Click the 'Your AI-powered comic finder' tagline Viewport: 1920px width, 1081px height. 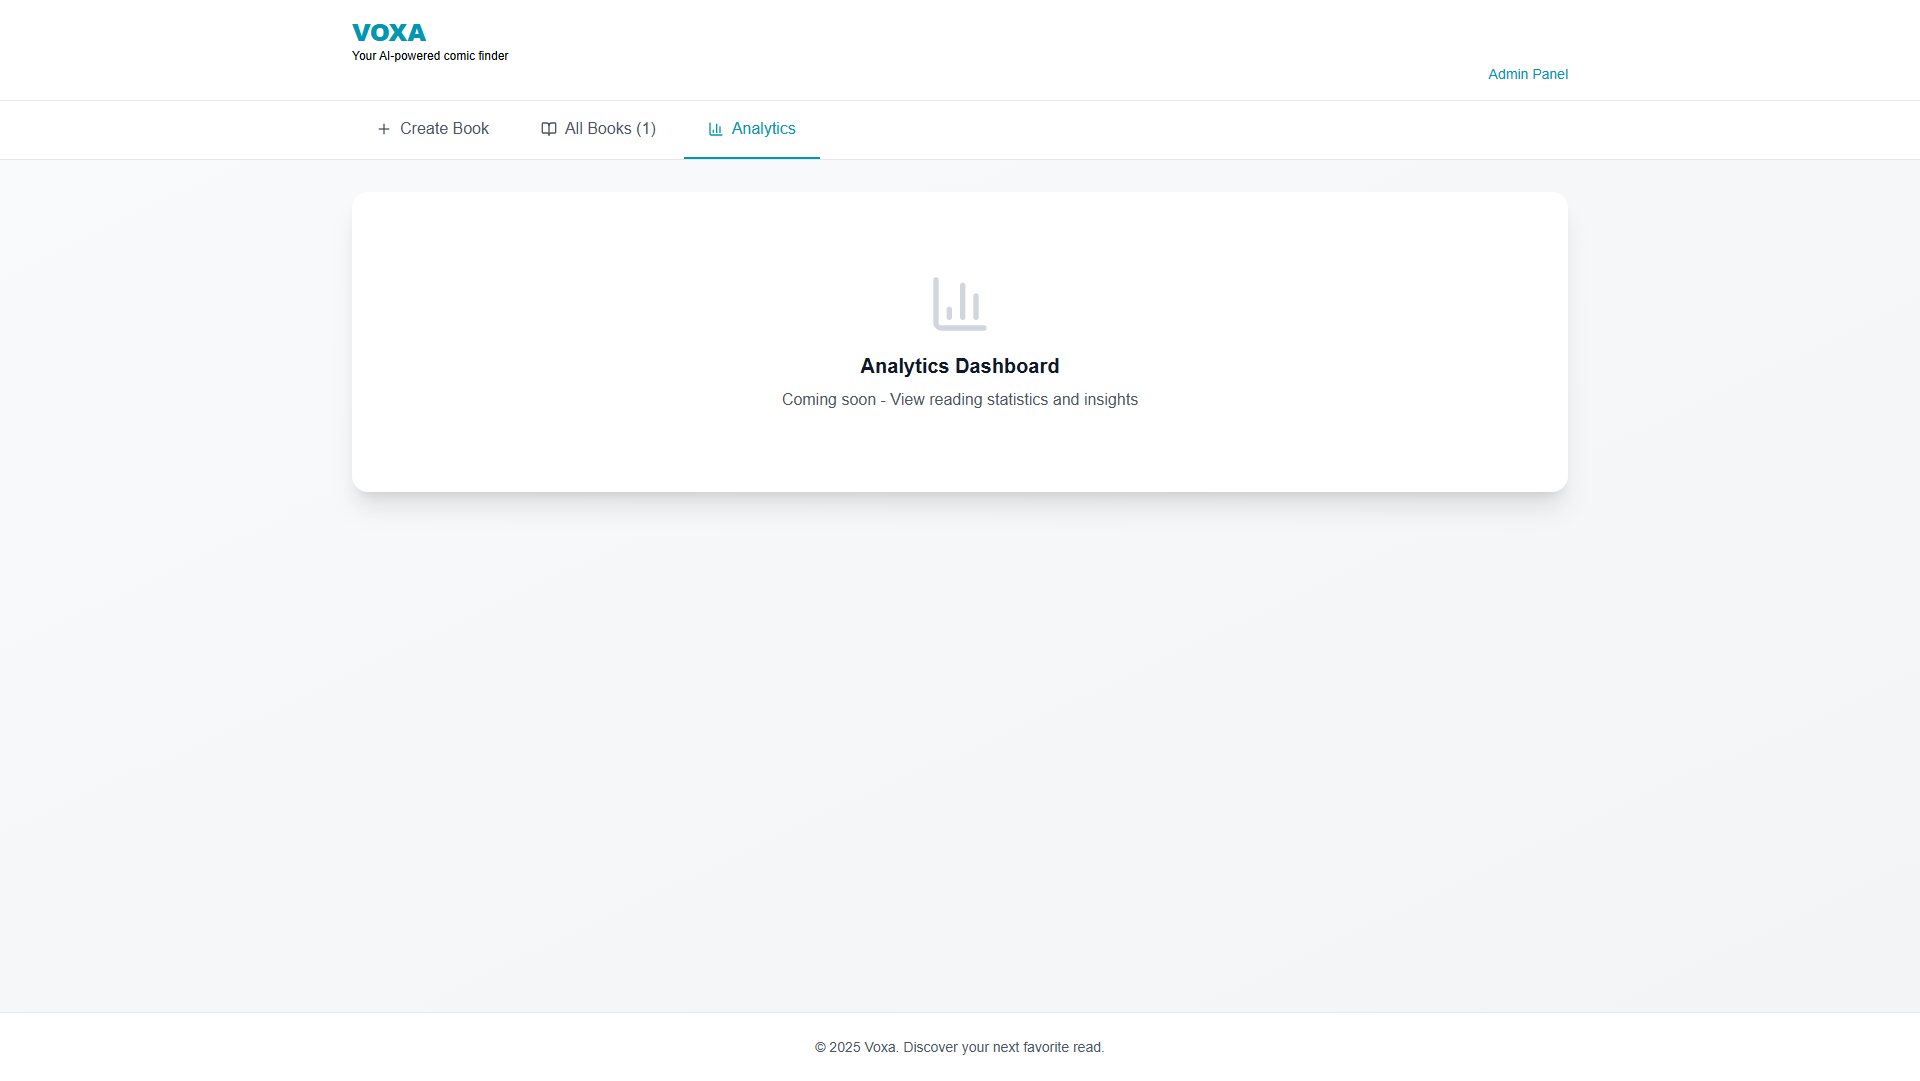click(x=430, y=56)
